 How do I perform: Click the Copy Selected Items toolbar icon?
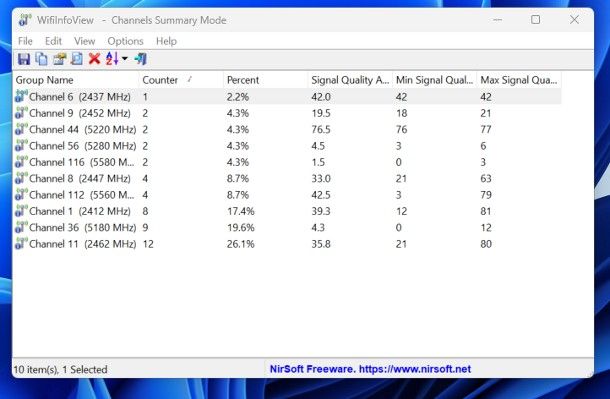coord(41,59)
